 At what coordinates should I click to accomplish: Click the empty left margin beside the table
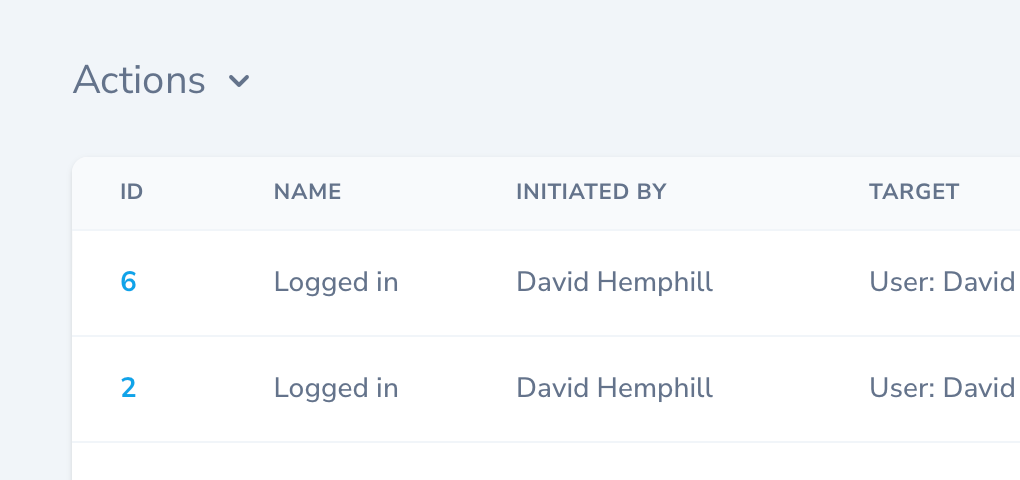tap(35, 320)
